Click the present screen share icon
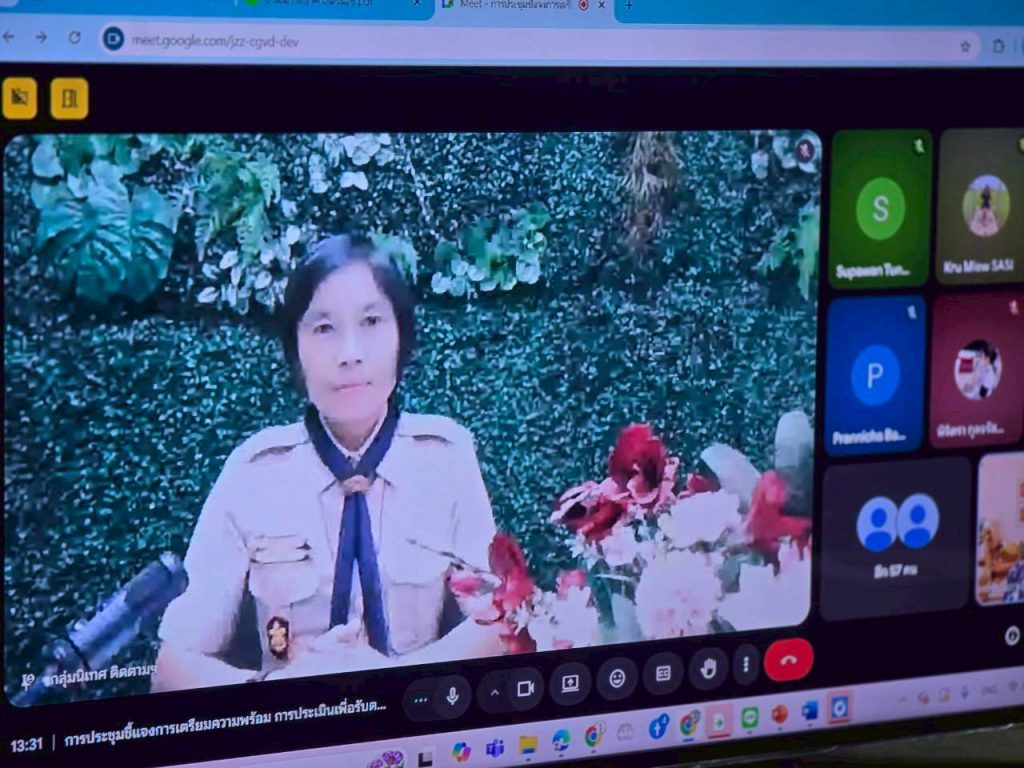 tap(570, 683)
